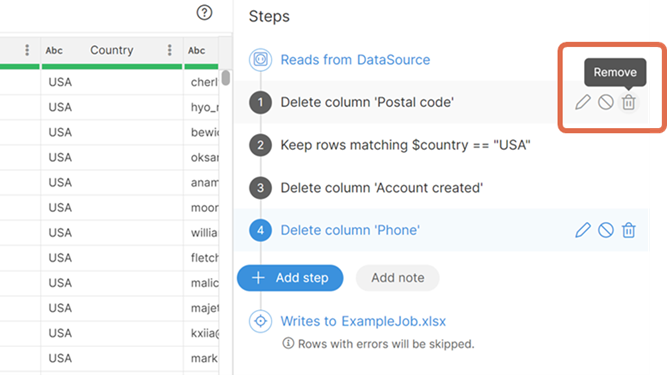
Task: Select the cell beginning with 'kxiia'
Action: tap(201, 333)
